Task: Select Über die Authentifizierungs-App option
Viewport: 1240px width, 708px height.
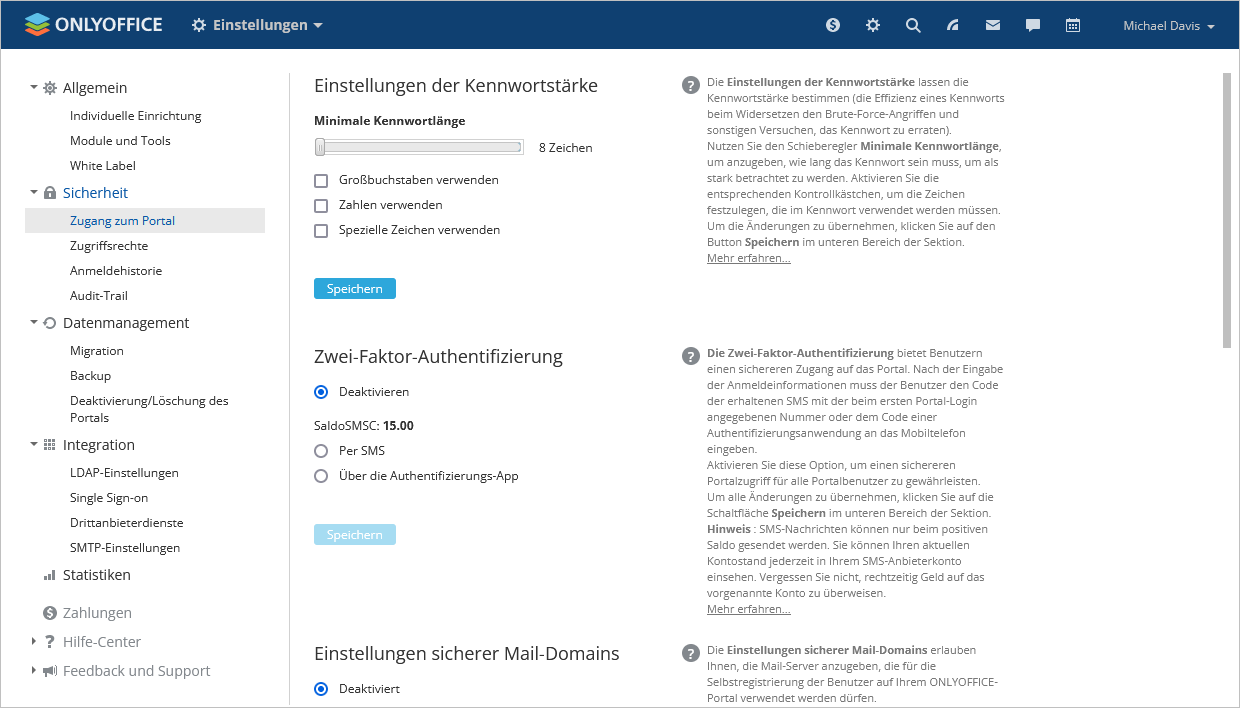Action: pyautogui.click(x=321, y=476)
